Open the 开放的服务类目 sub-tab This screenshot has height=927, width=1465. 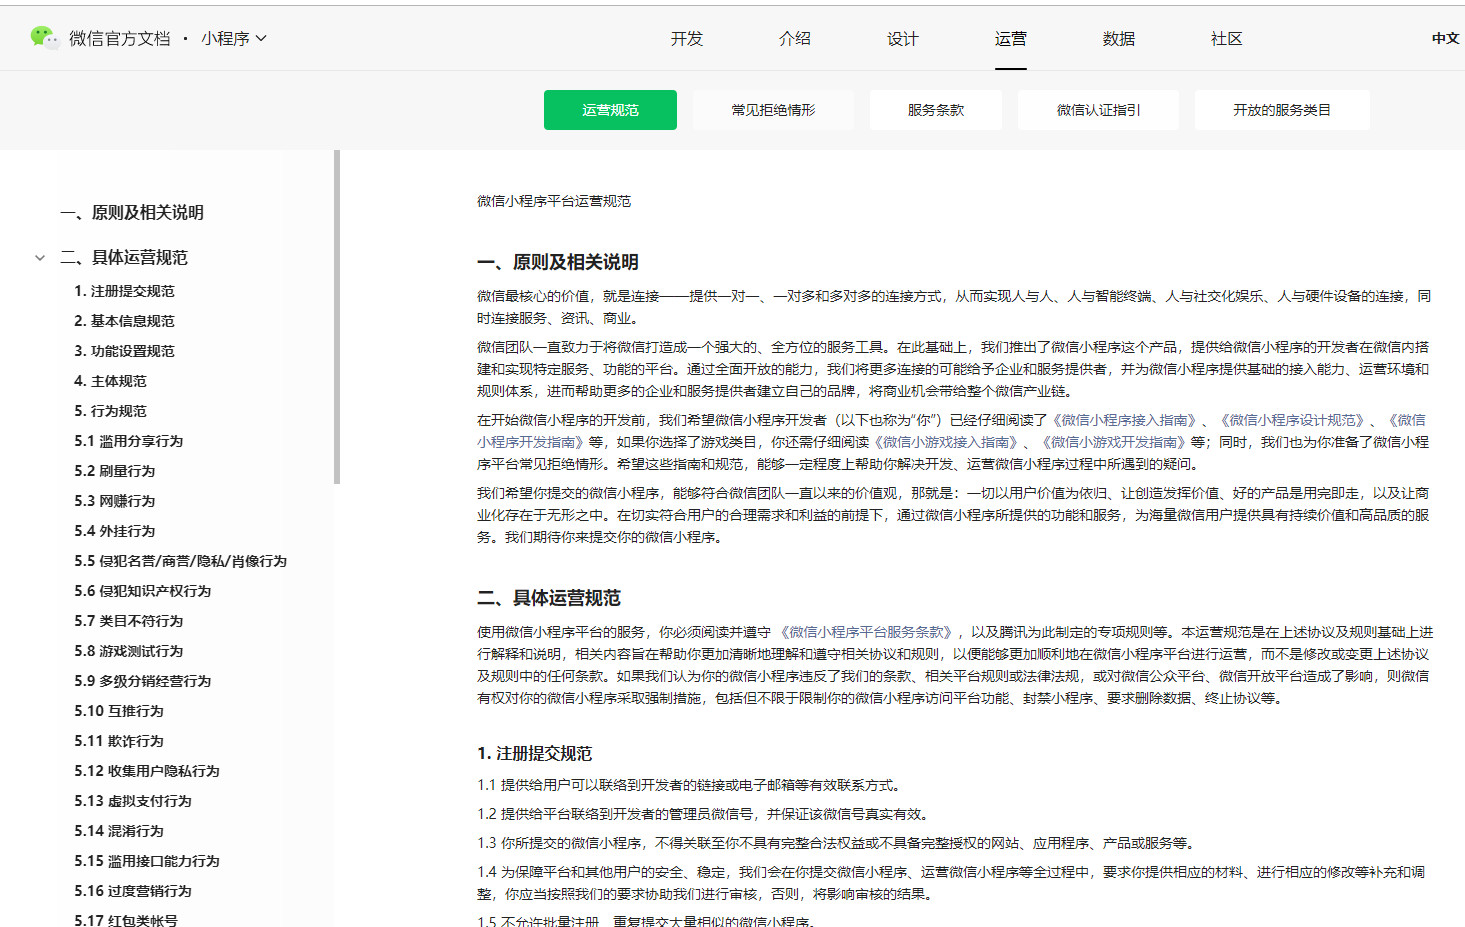click(x=1282, y=110)
